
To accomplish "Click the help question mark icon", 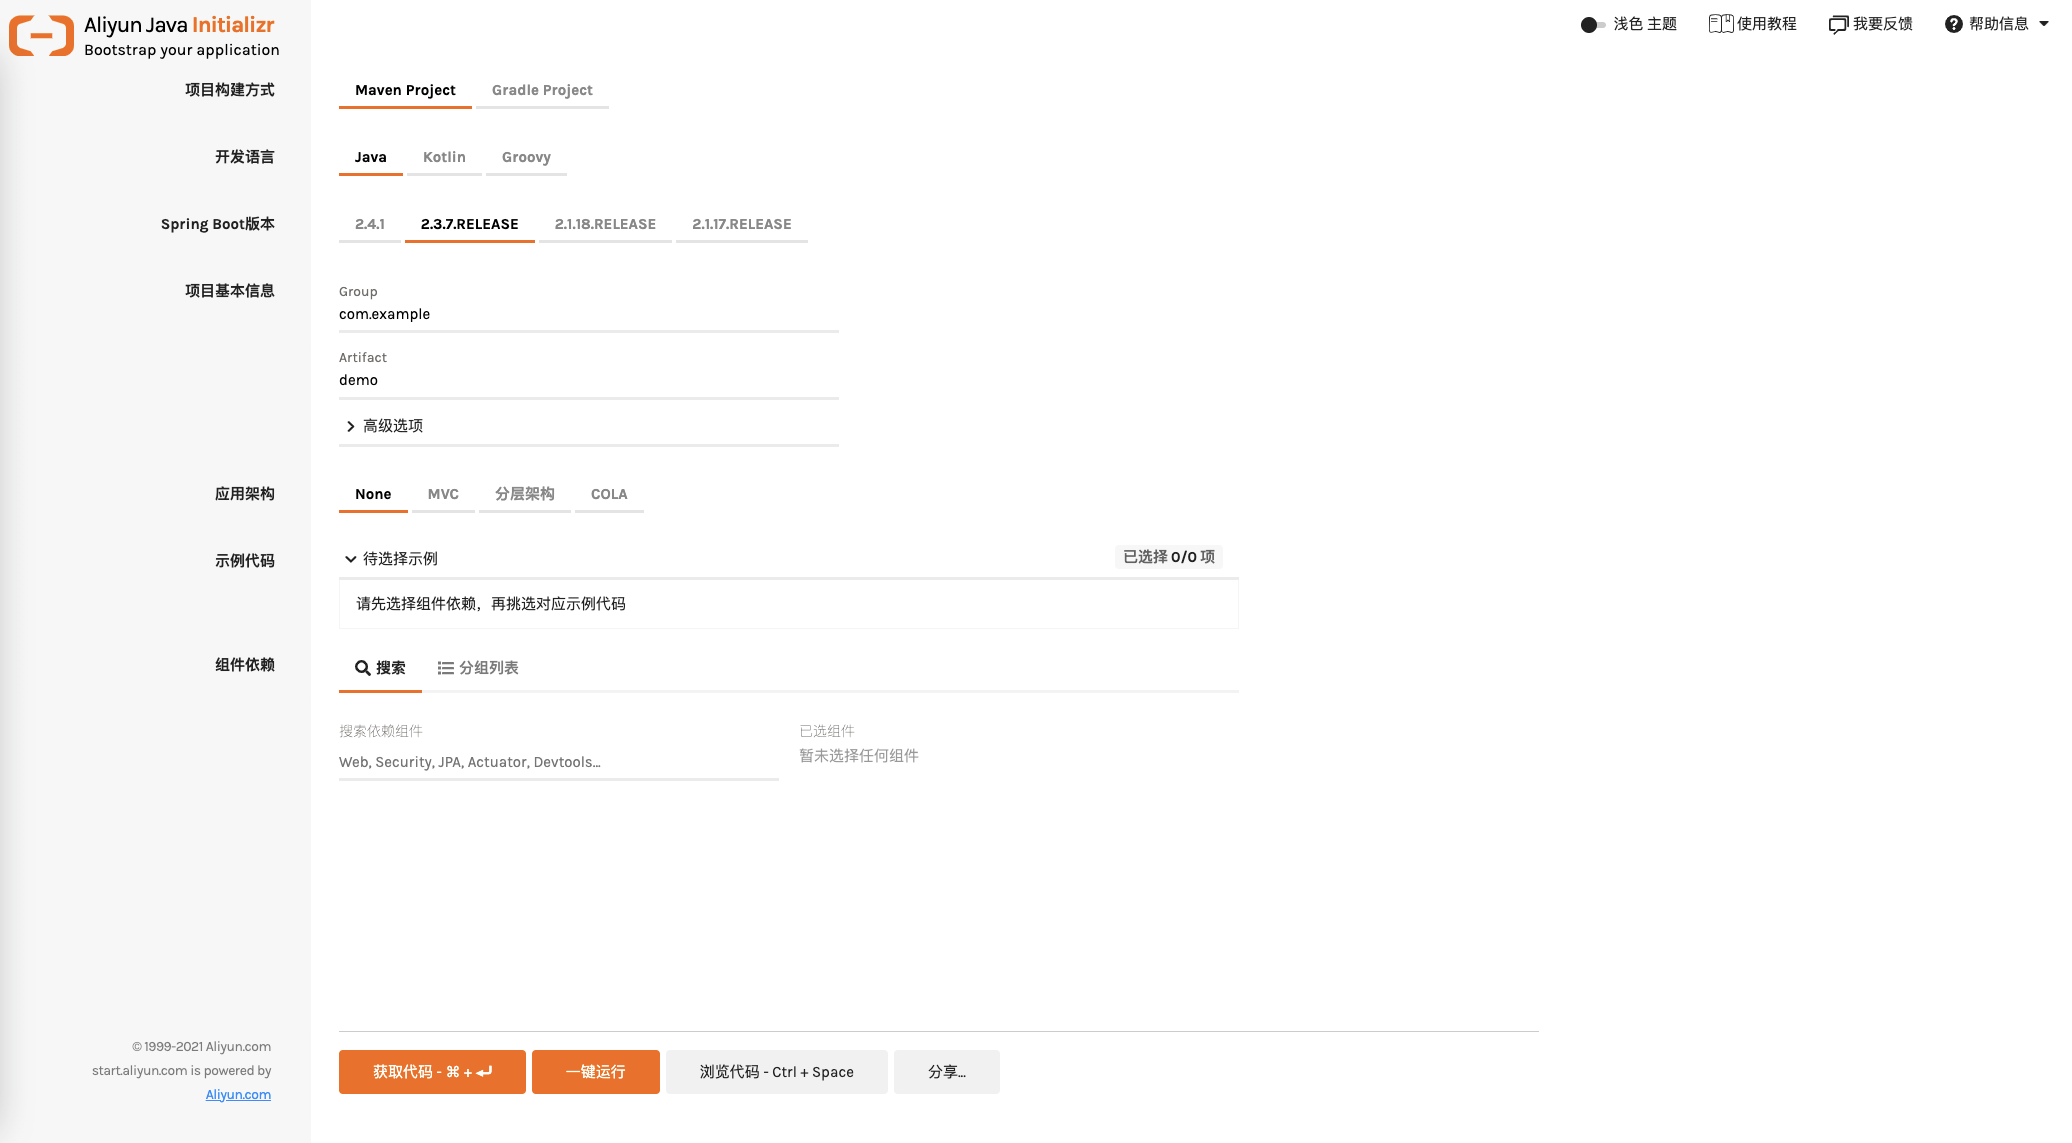I will 1953,24.
